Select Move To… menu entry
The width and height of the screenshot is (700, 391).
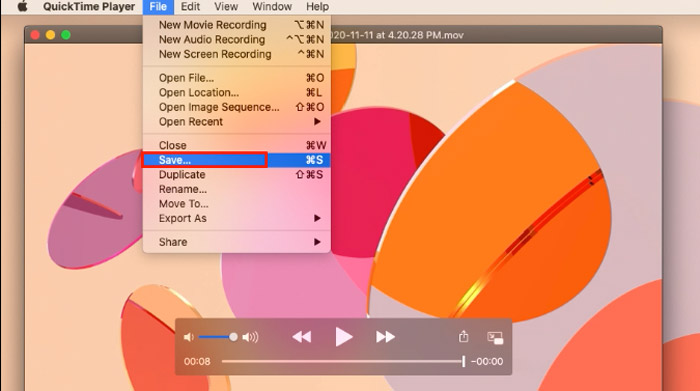coord(237,204)
